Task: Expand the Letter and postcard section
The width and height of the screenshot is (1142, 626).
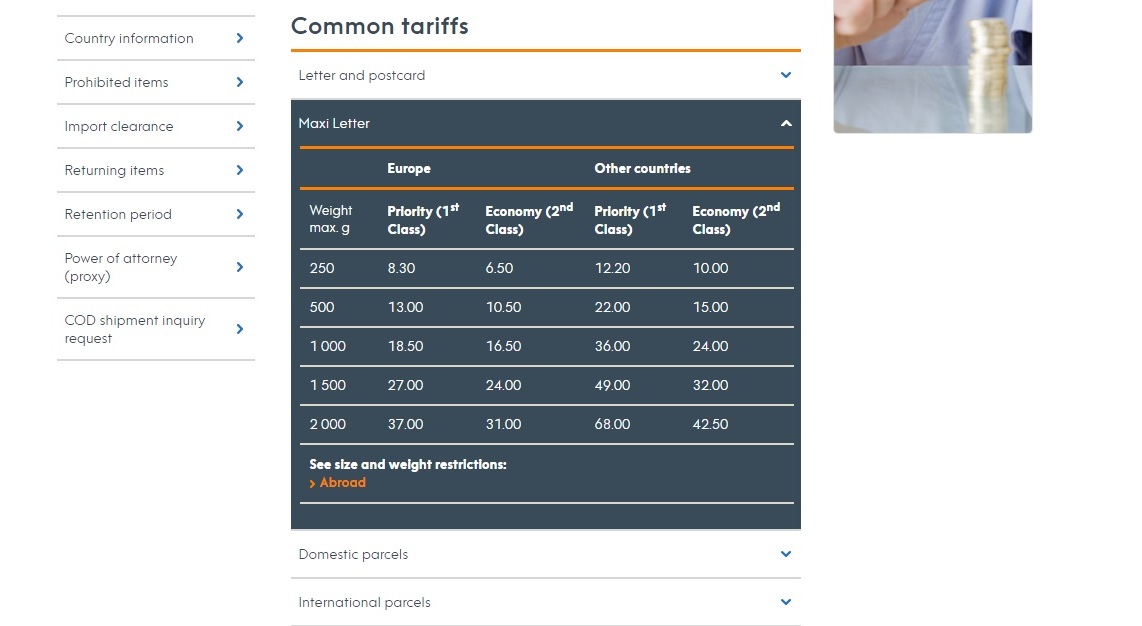Action: tap(546, 75)
